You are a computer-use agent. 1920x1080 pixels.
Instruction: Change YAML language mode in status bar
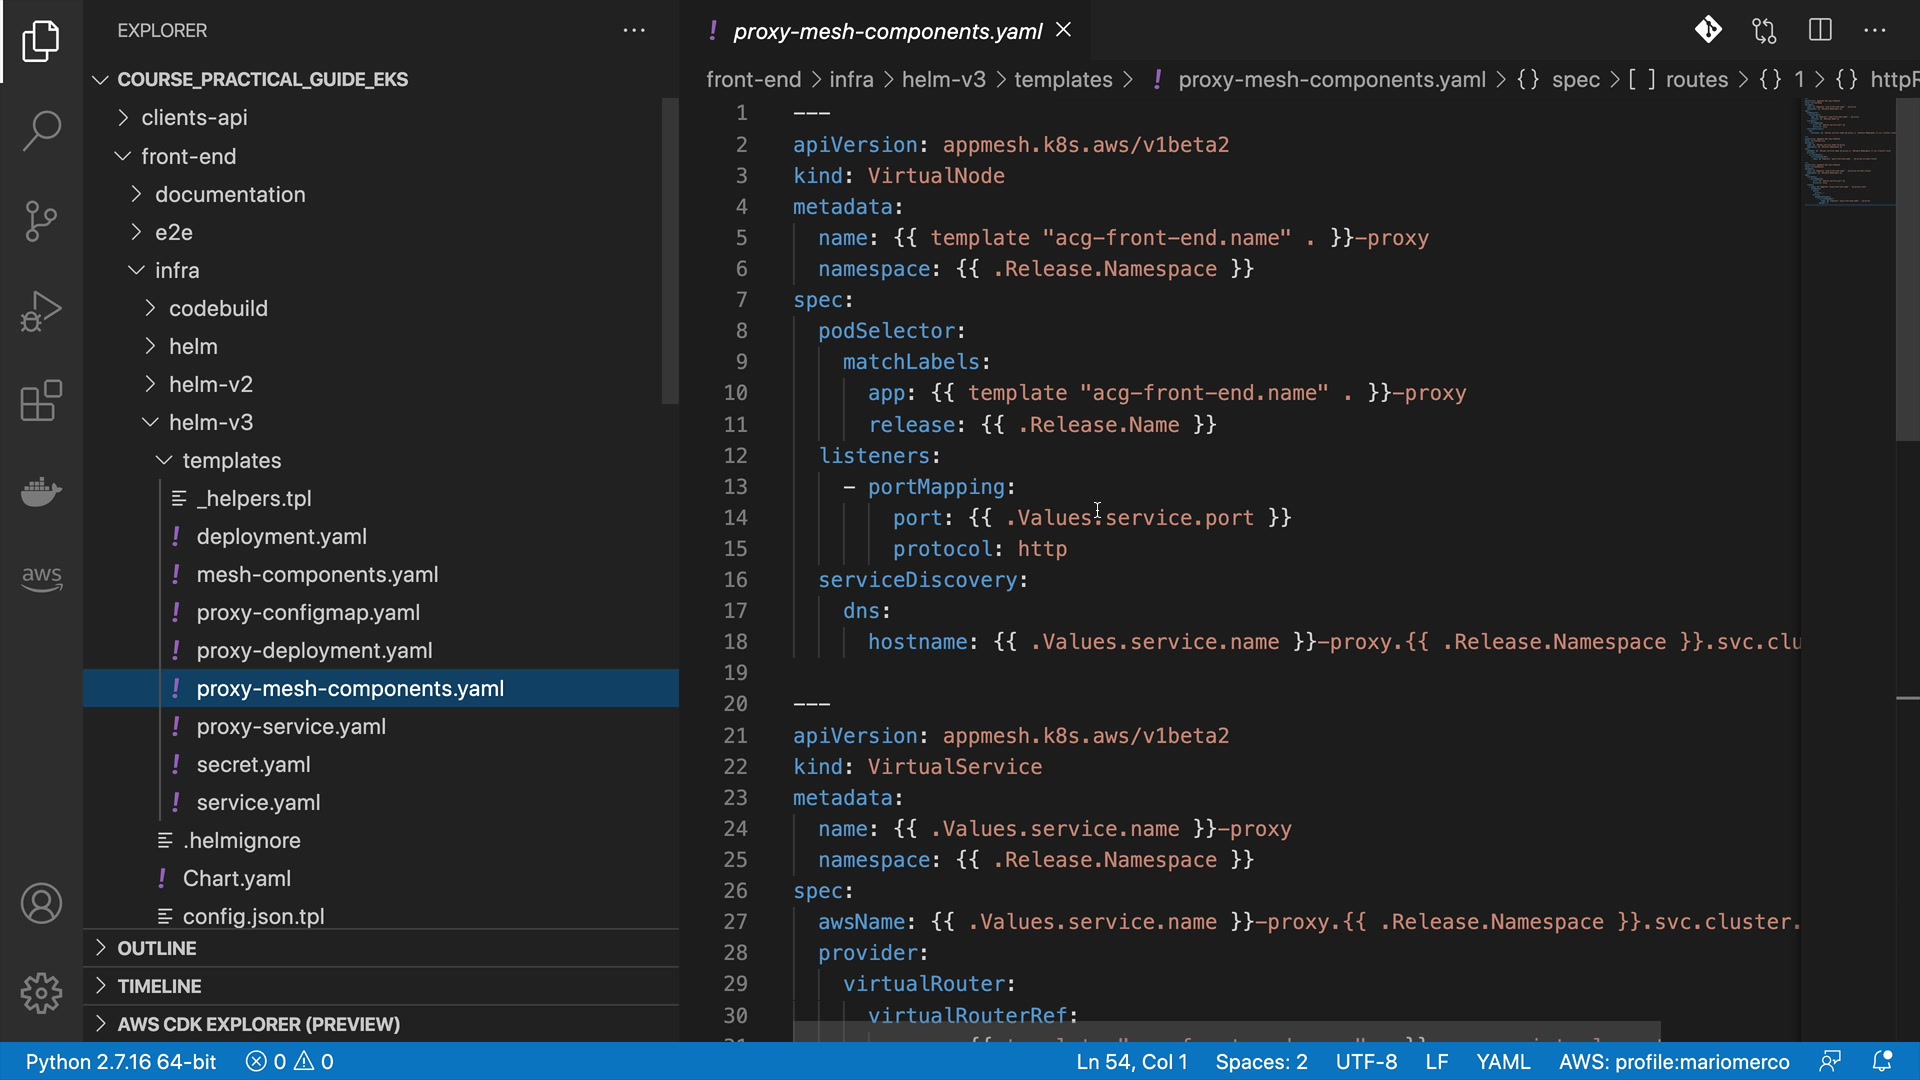pos(1503,1062)
